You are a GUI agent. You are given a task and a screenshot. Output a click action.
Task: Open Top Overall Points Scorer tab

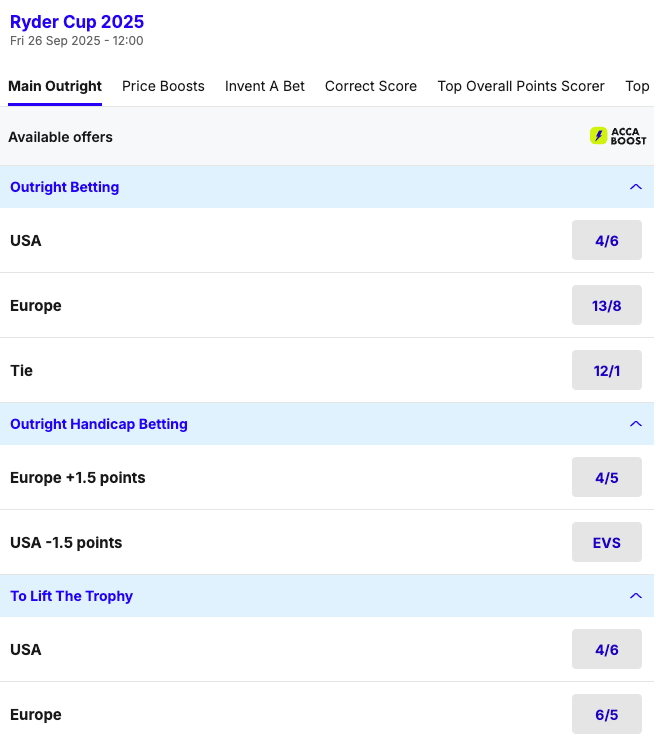coord(521,86)
